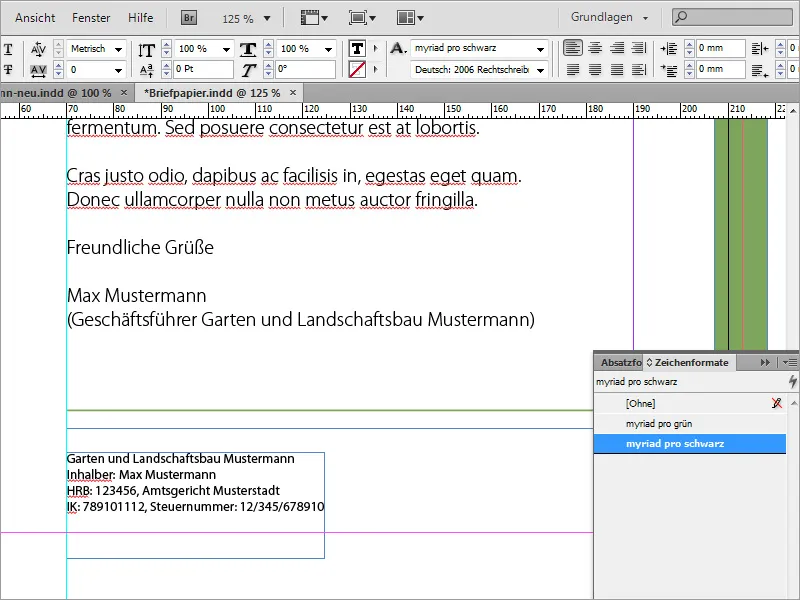Open the Ansicht menu
This screenshot has width=800, height=600.
click(x=35, y=18)
